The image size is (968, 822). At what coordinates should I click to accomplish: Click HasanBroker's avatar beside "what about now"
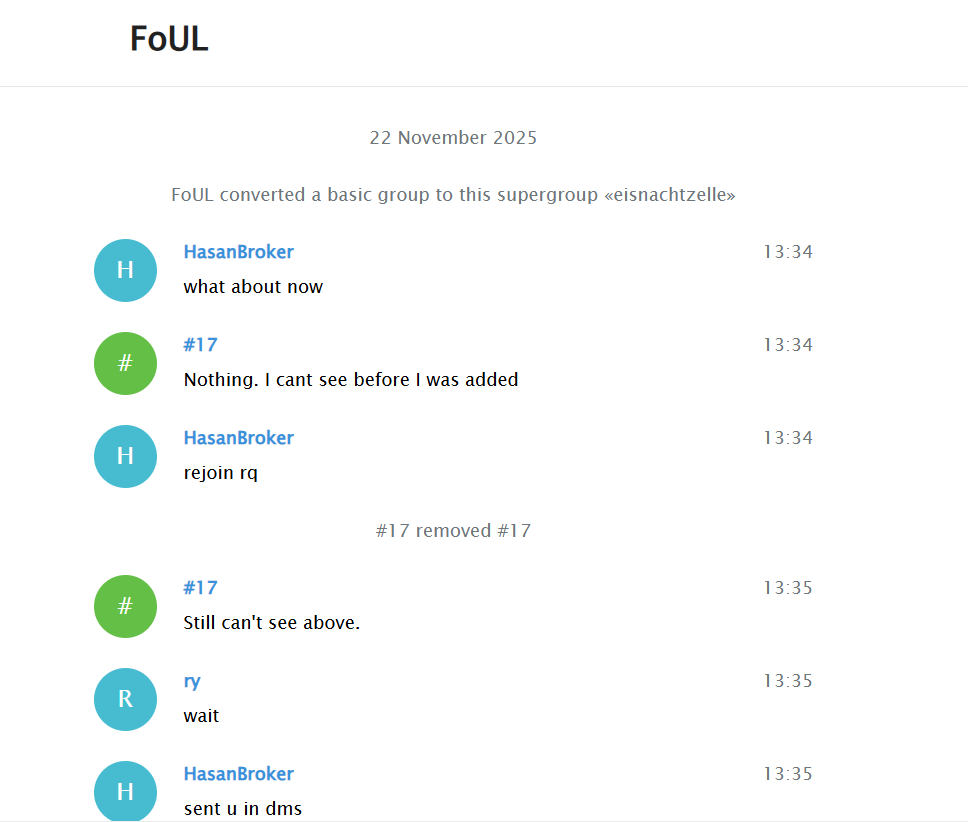(x=125, y=270)
